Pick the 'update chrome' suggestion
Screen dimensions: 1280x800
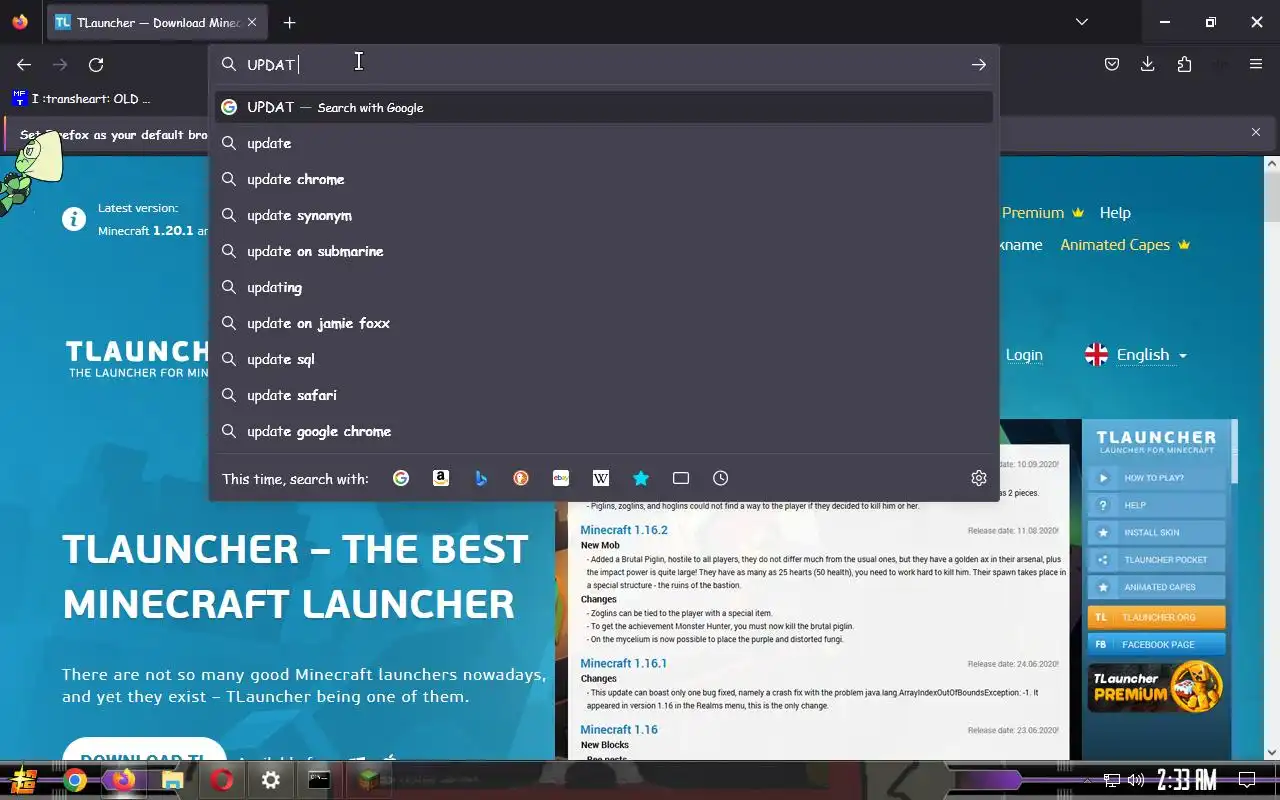coord(604,179)
